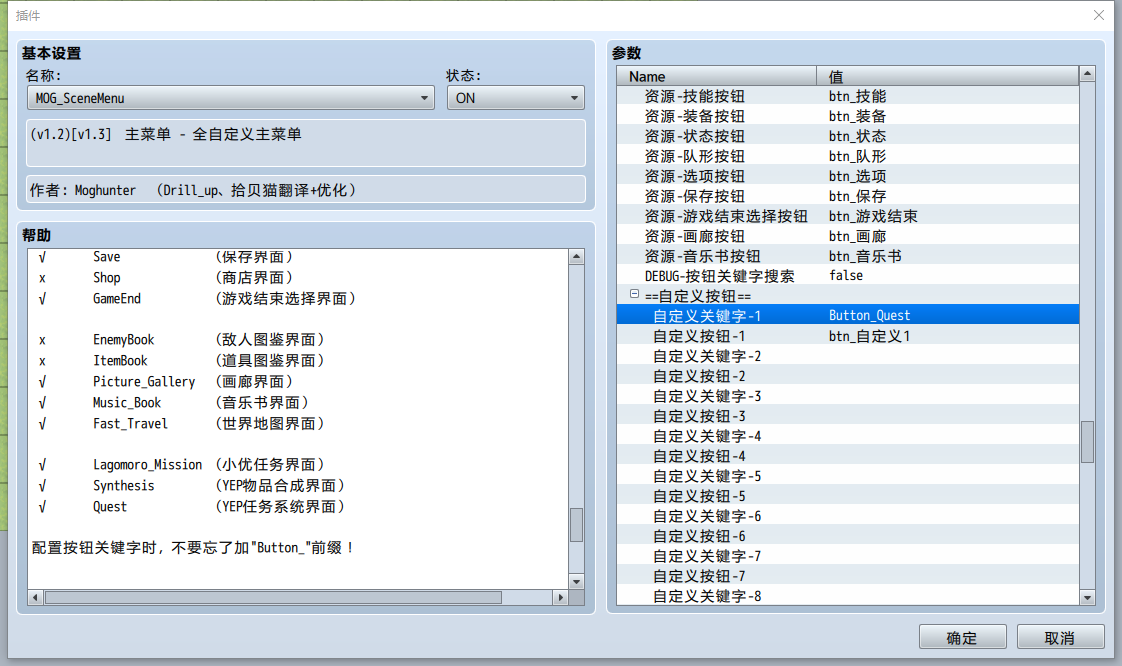Screen dimensions: 1122x666
Task: Select the 自定义按钮-5 row
Action: [848, 496]
